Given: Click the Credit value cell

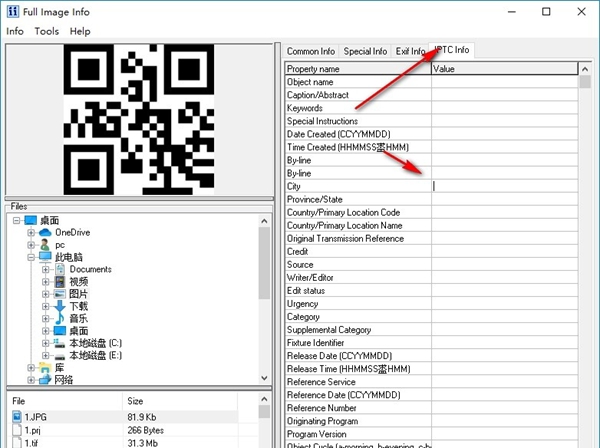Looking at the screenshot, I should (505, 251).
